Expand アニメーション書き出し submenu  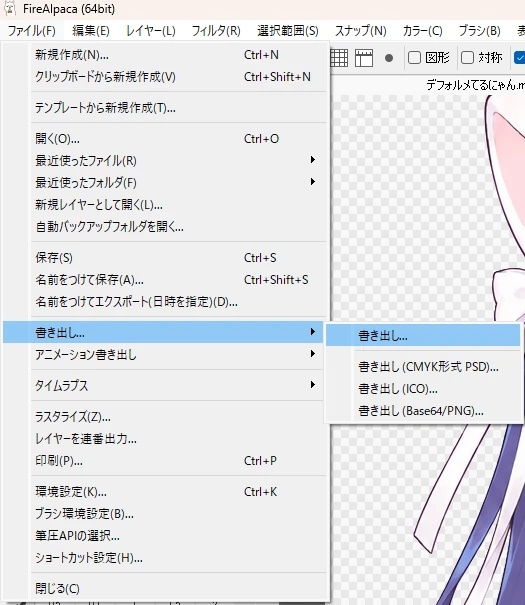(x=163, y=354)
